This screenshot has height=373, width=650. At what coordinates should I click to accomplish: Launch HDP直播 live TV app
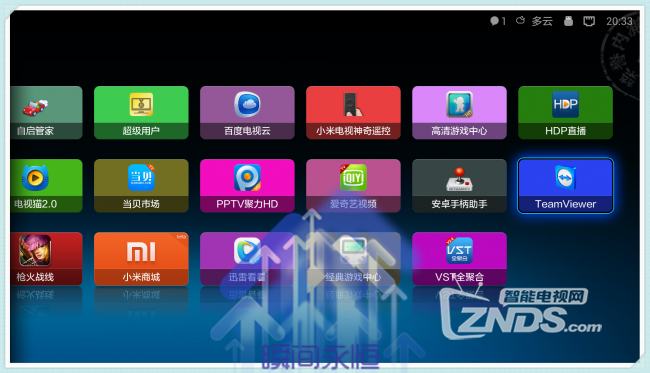(565, 112)
